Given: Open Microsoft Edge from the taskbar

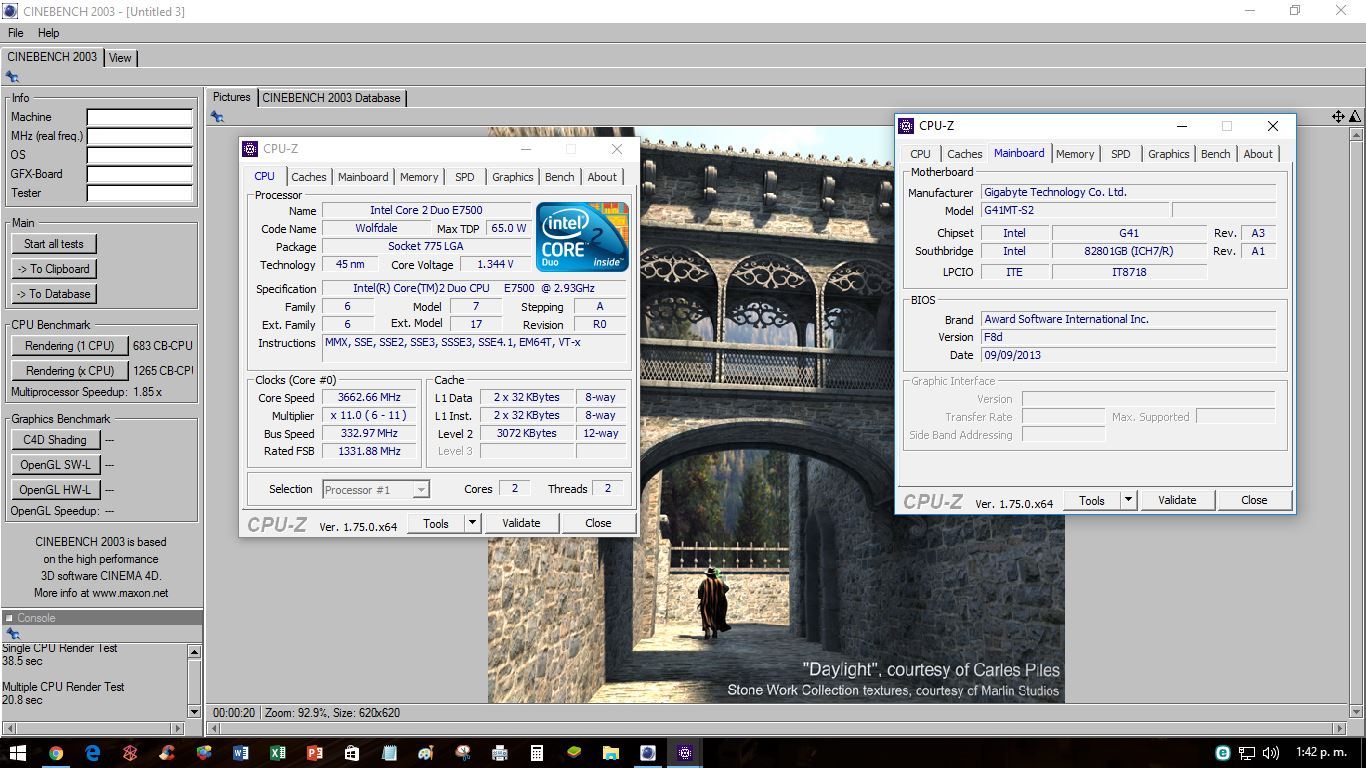Looking at the screenshot, I should point(93,753).
